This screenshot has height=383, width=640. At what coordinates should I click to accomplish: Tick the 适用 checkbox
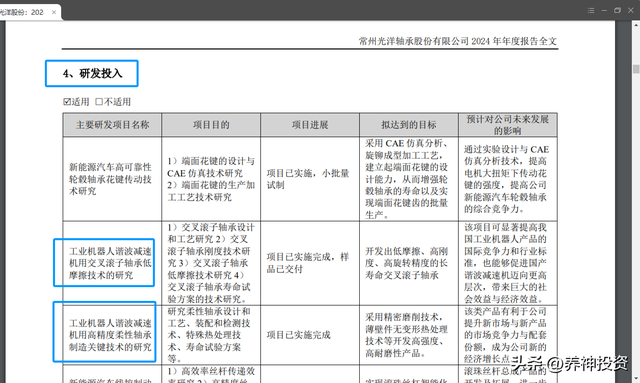pos(67,102)
